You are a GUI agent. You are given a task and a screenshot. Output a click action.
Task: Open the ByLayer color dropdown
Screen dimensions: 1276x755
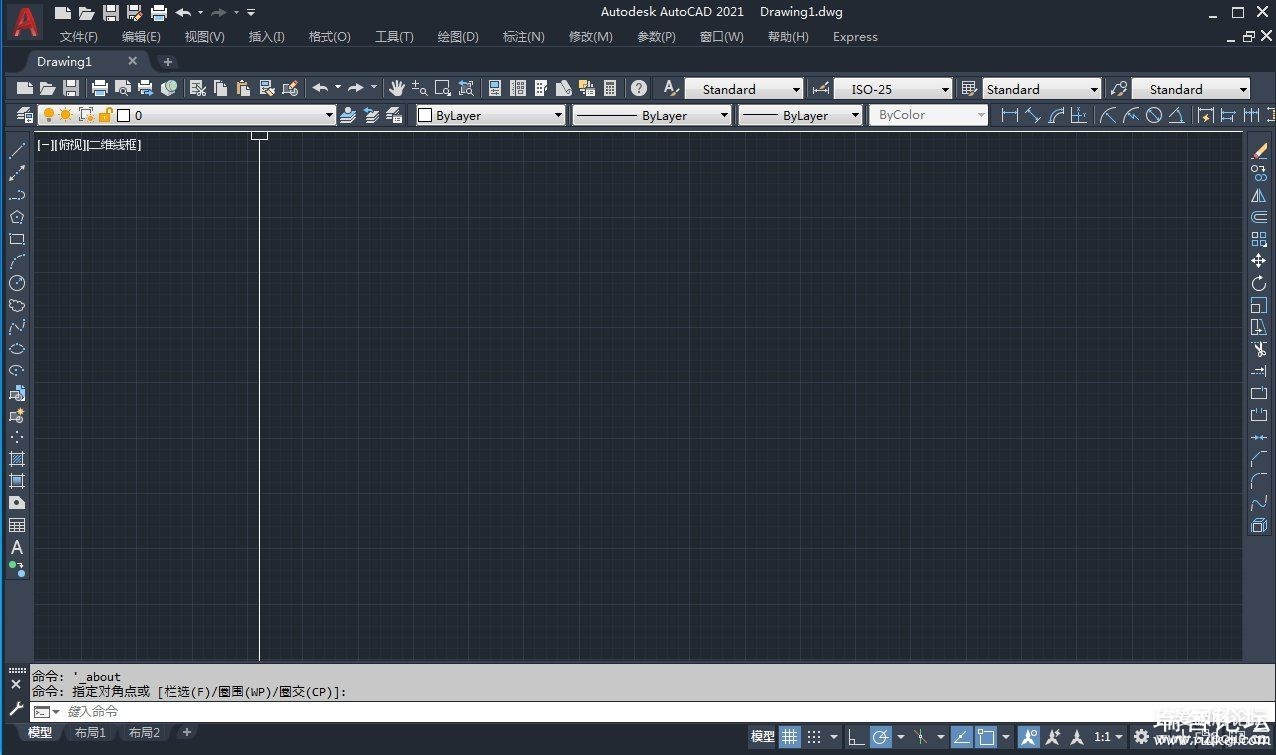(559, 115)
